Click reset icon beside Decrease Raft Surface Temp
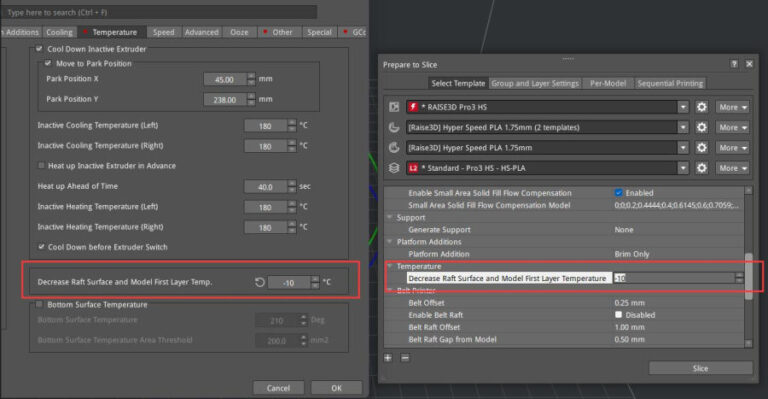Image resolution: width=768 pixels, height=399 pixels. tap(260, 282)
